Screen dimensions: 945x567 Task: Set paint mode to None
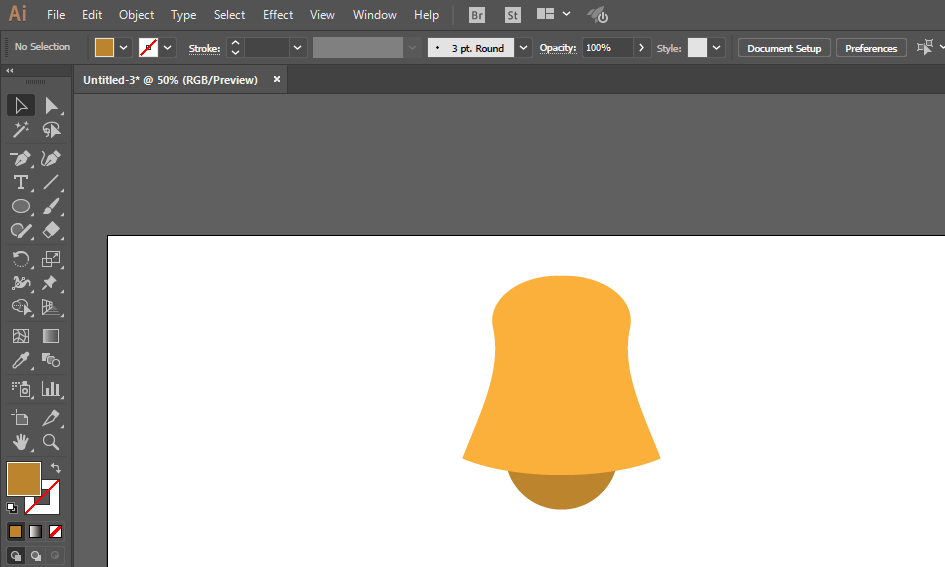click(x=55, y=531)
